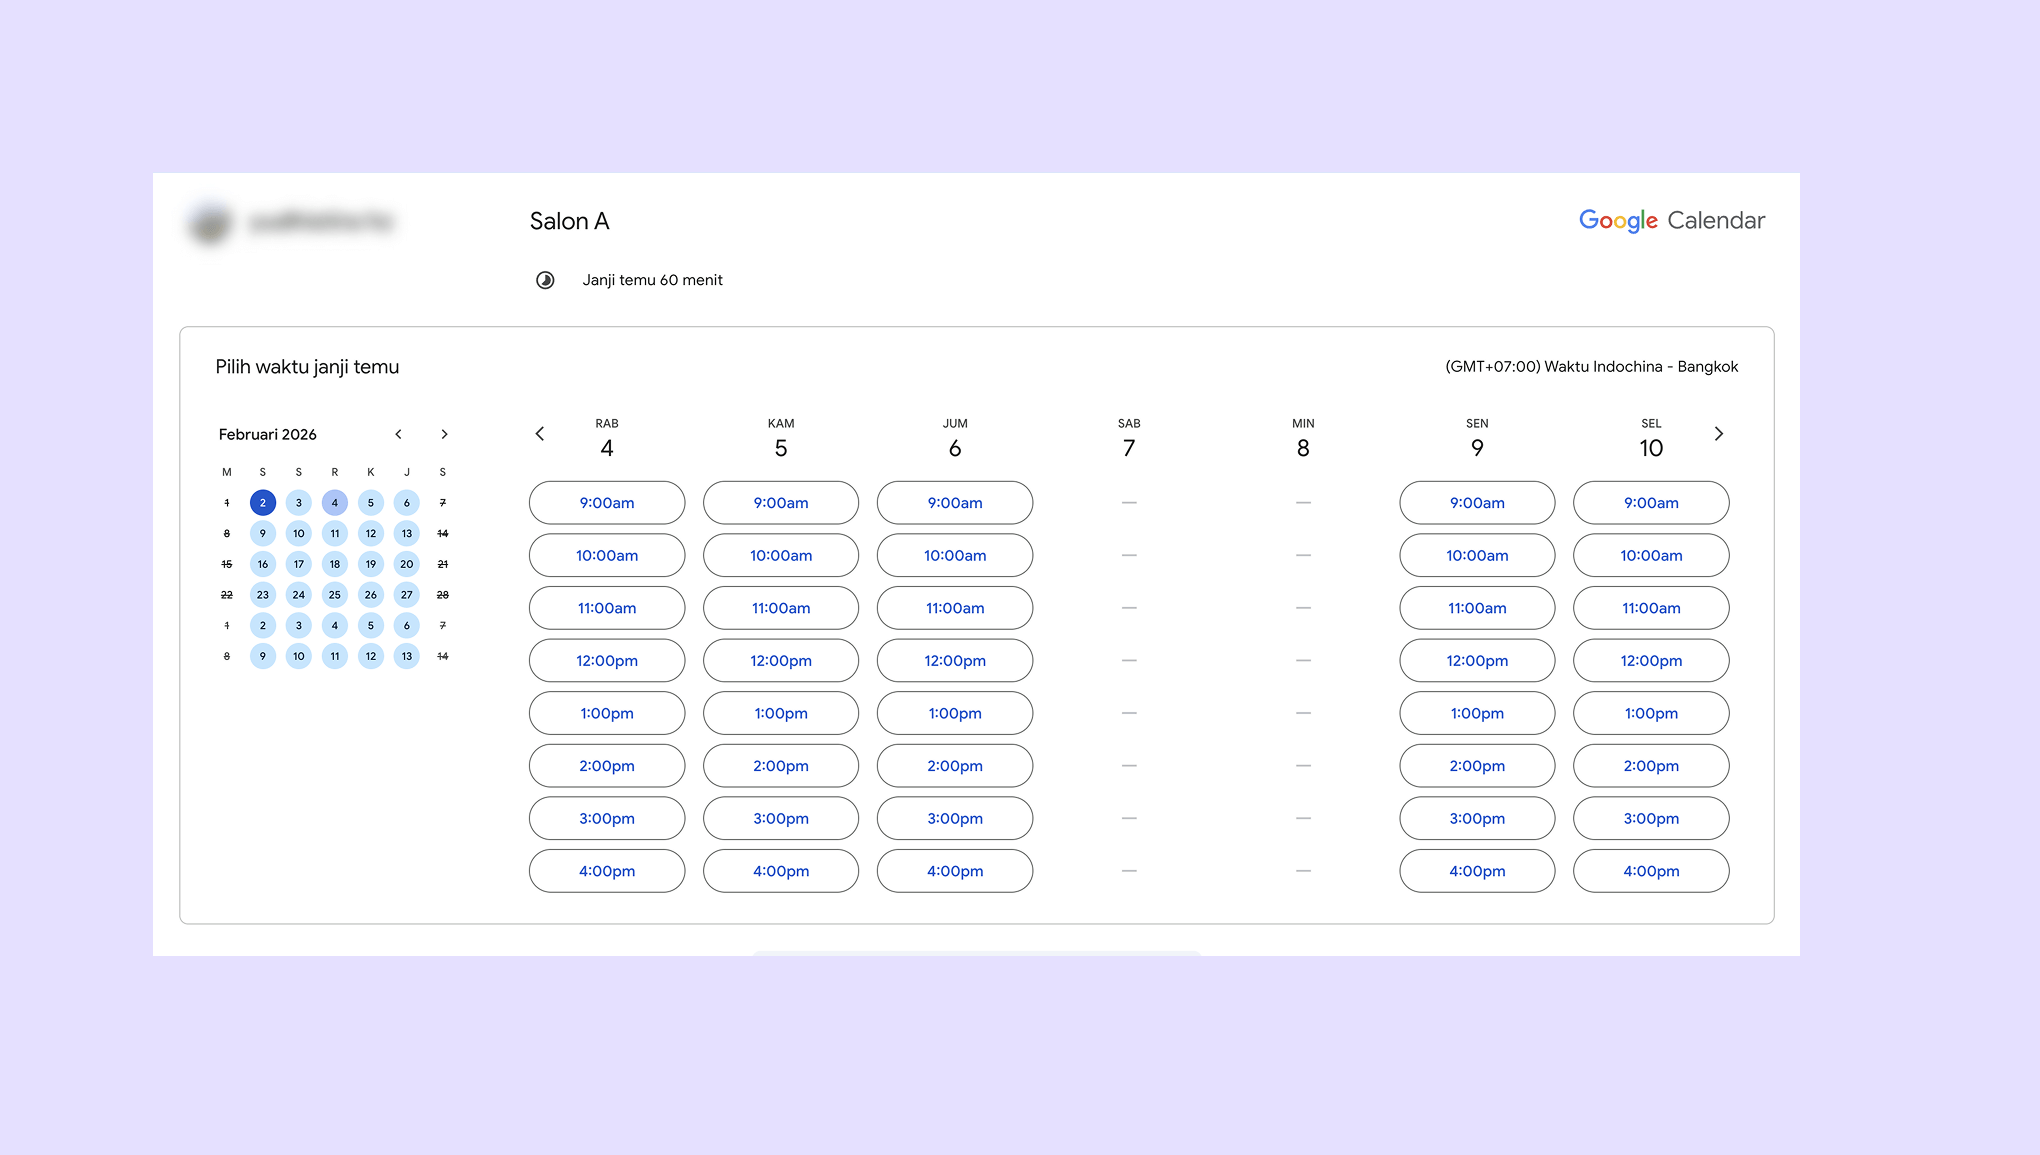This screenshot has width=2040, height=1155.
Task: Click the appointment duration clock icon
Action: (x=545, y=280)
